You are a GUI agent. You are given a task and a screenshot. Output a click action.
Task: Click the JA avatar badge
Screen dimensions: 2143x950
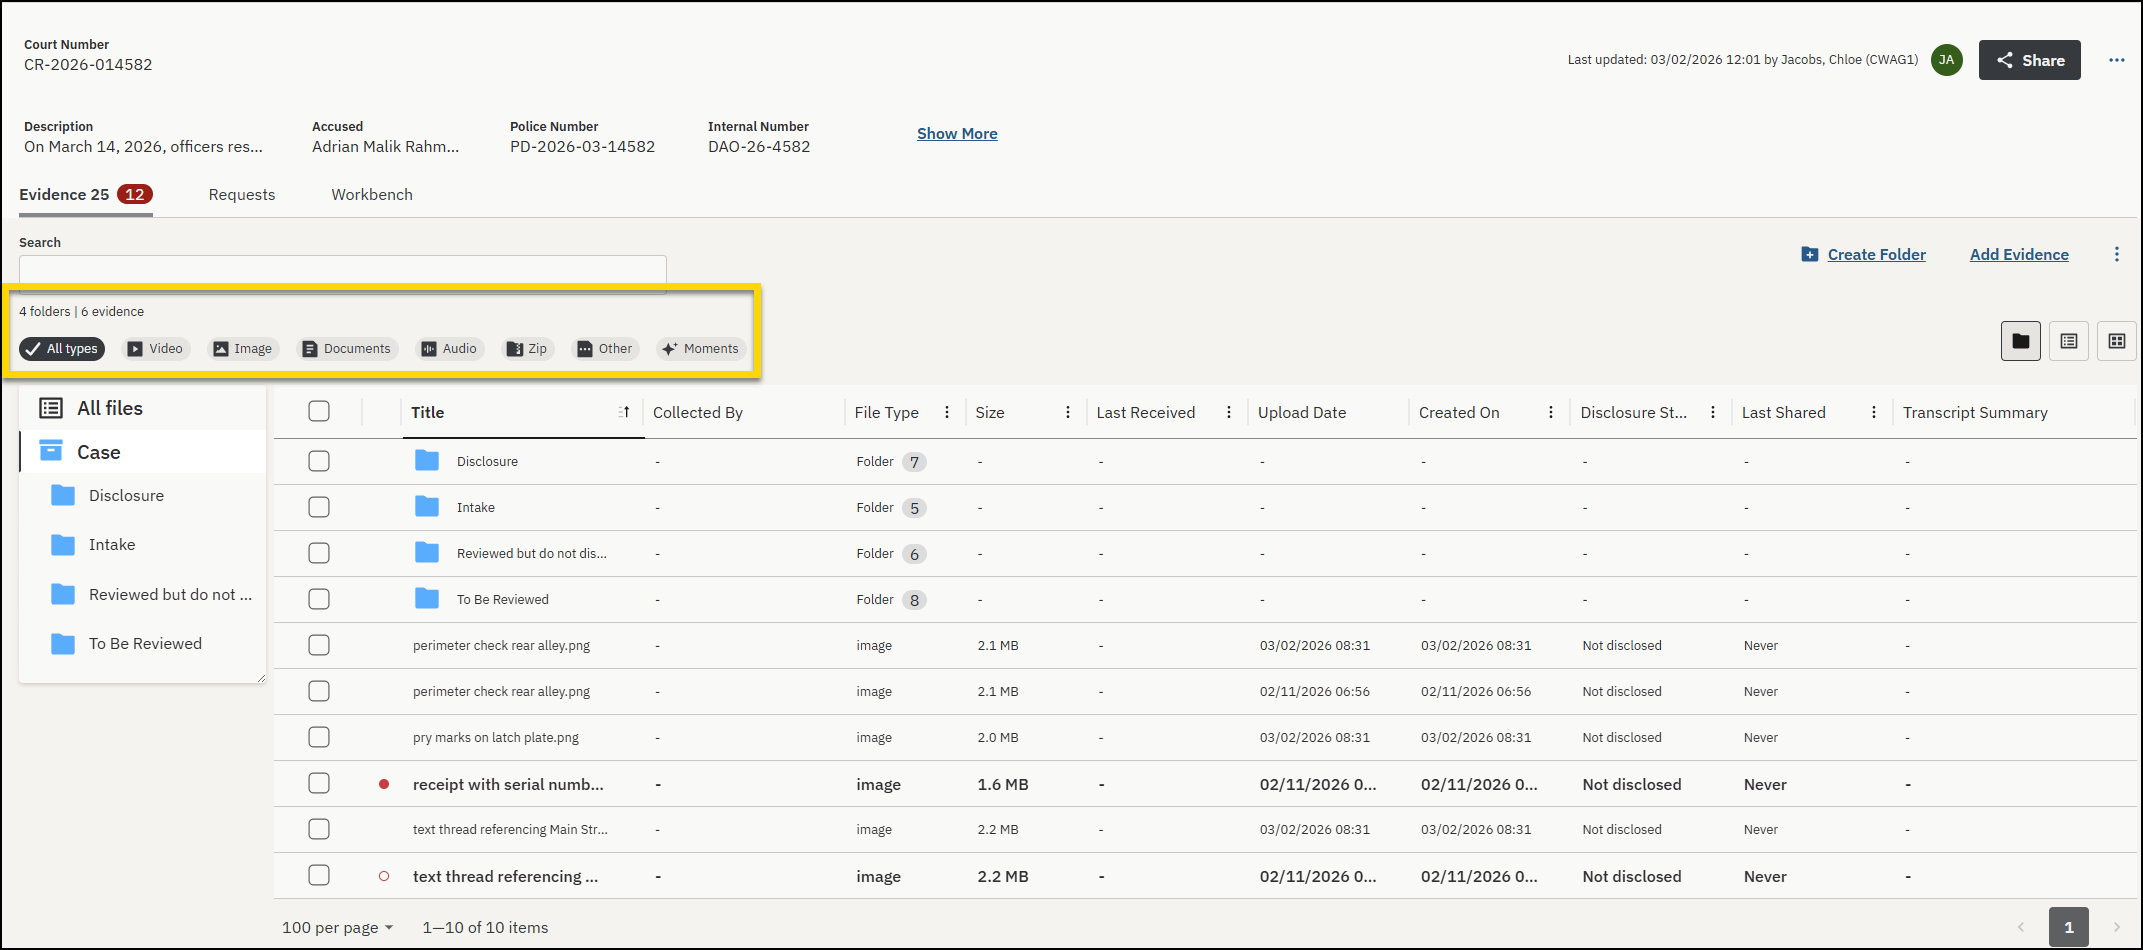coord(1947,60)
